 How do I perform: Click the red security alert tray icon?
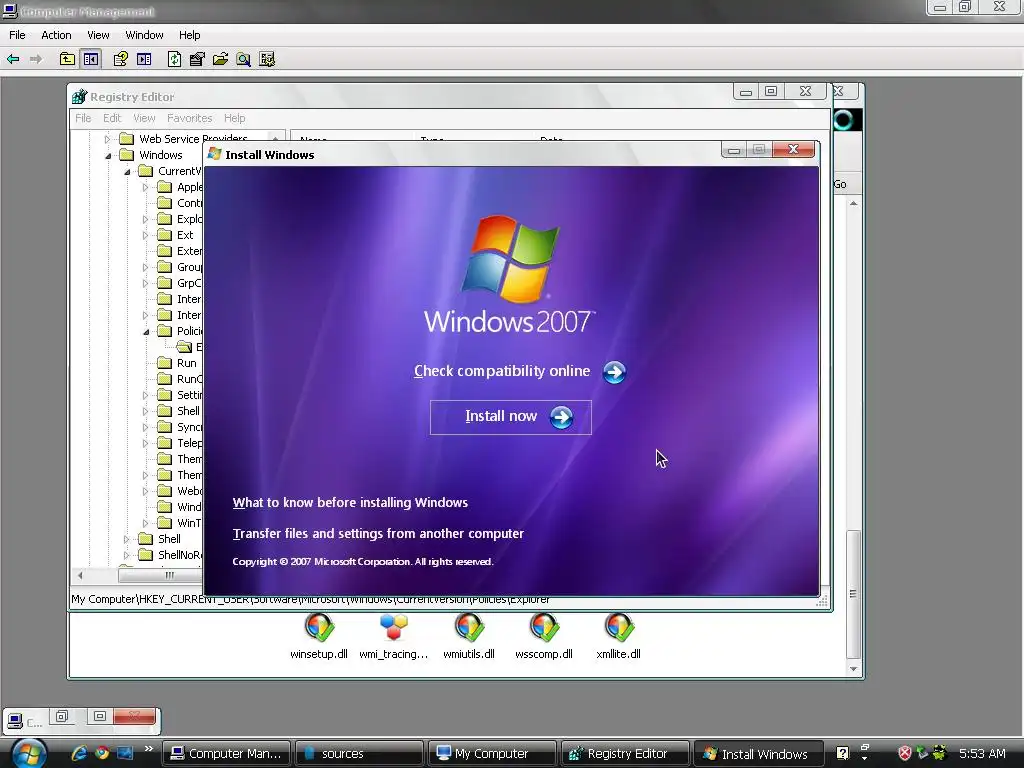(904, 753)
